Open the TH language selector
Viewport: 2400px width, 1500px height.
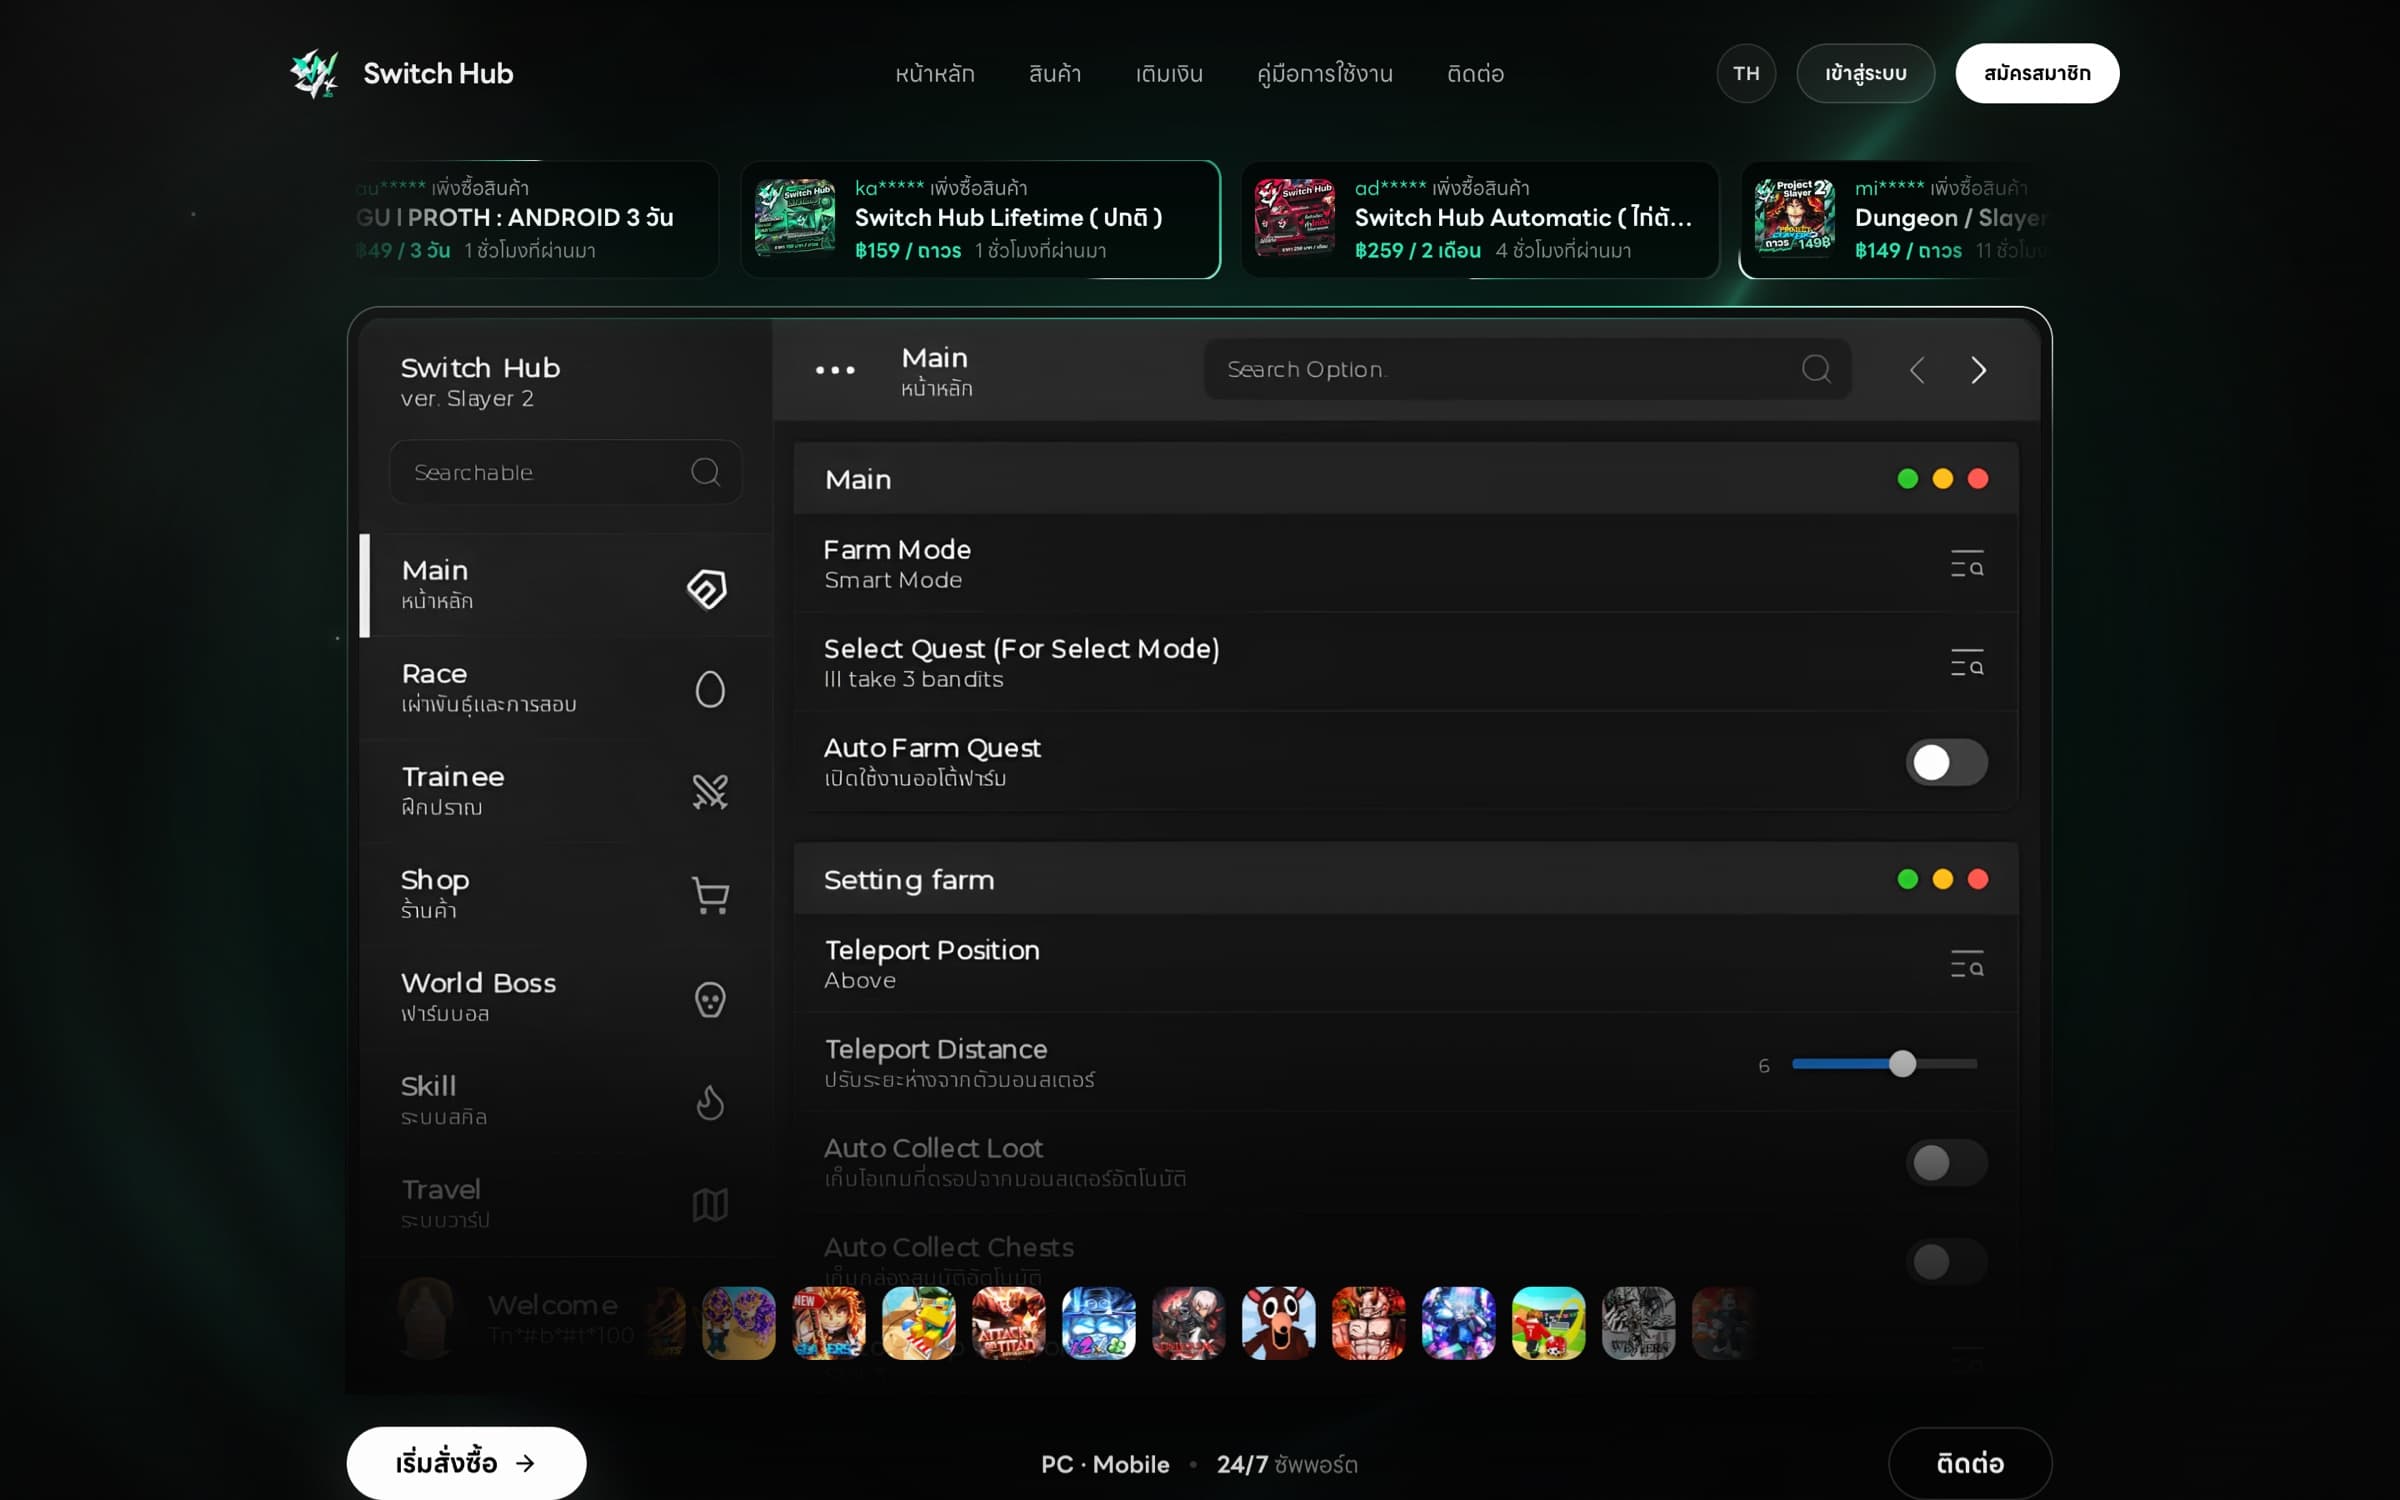tap(1746, 74)
